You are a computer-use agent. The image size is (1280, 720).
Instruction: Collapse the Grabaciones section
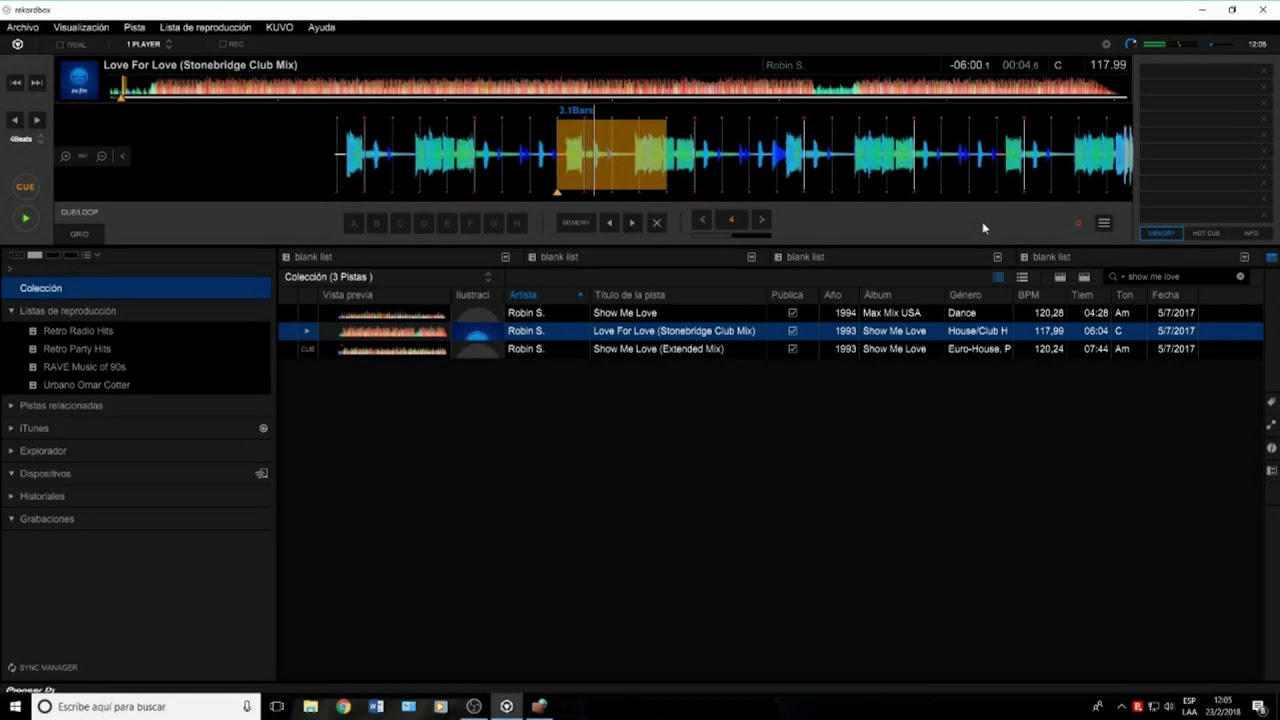(11, 519)
